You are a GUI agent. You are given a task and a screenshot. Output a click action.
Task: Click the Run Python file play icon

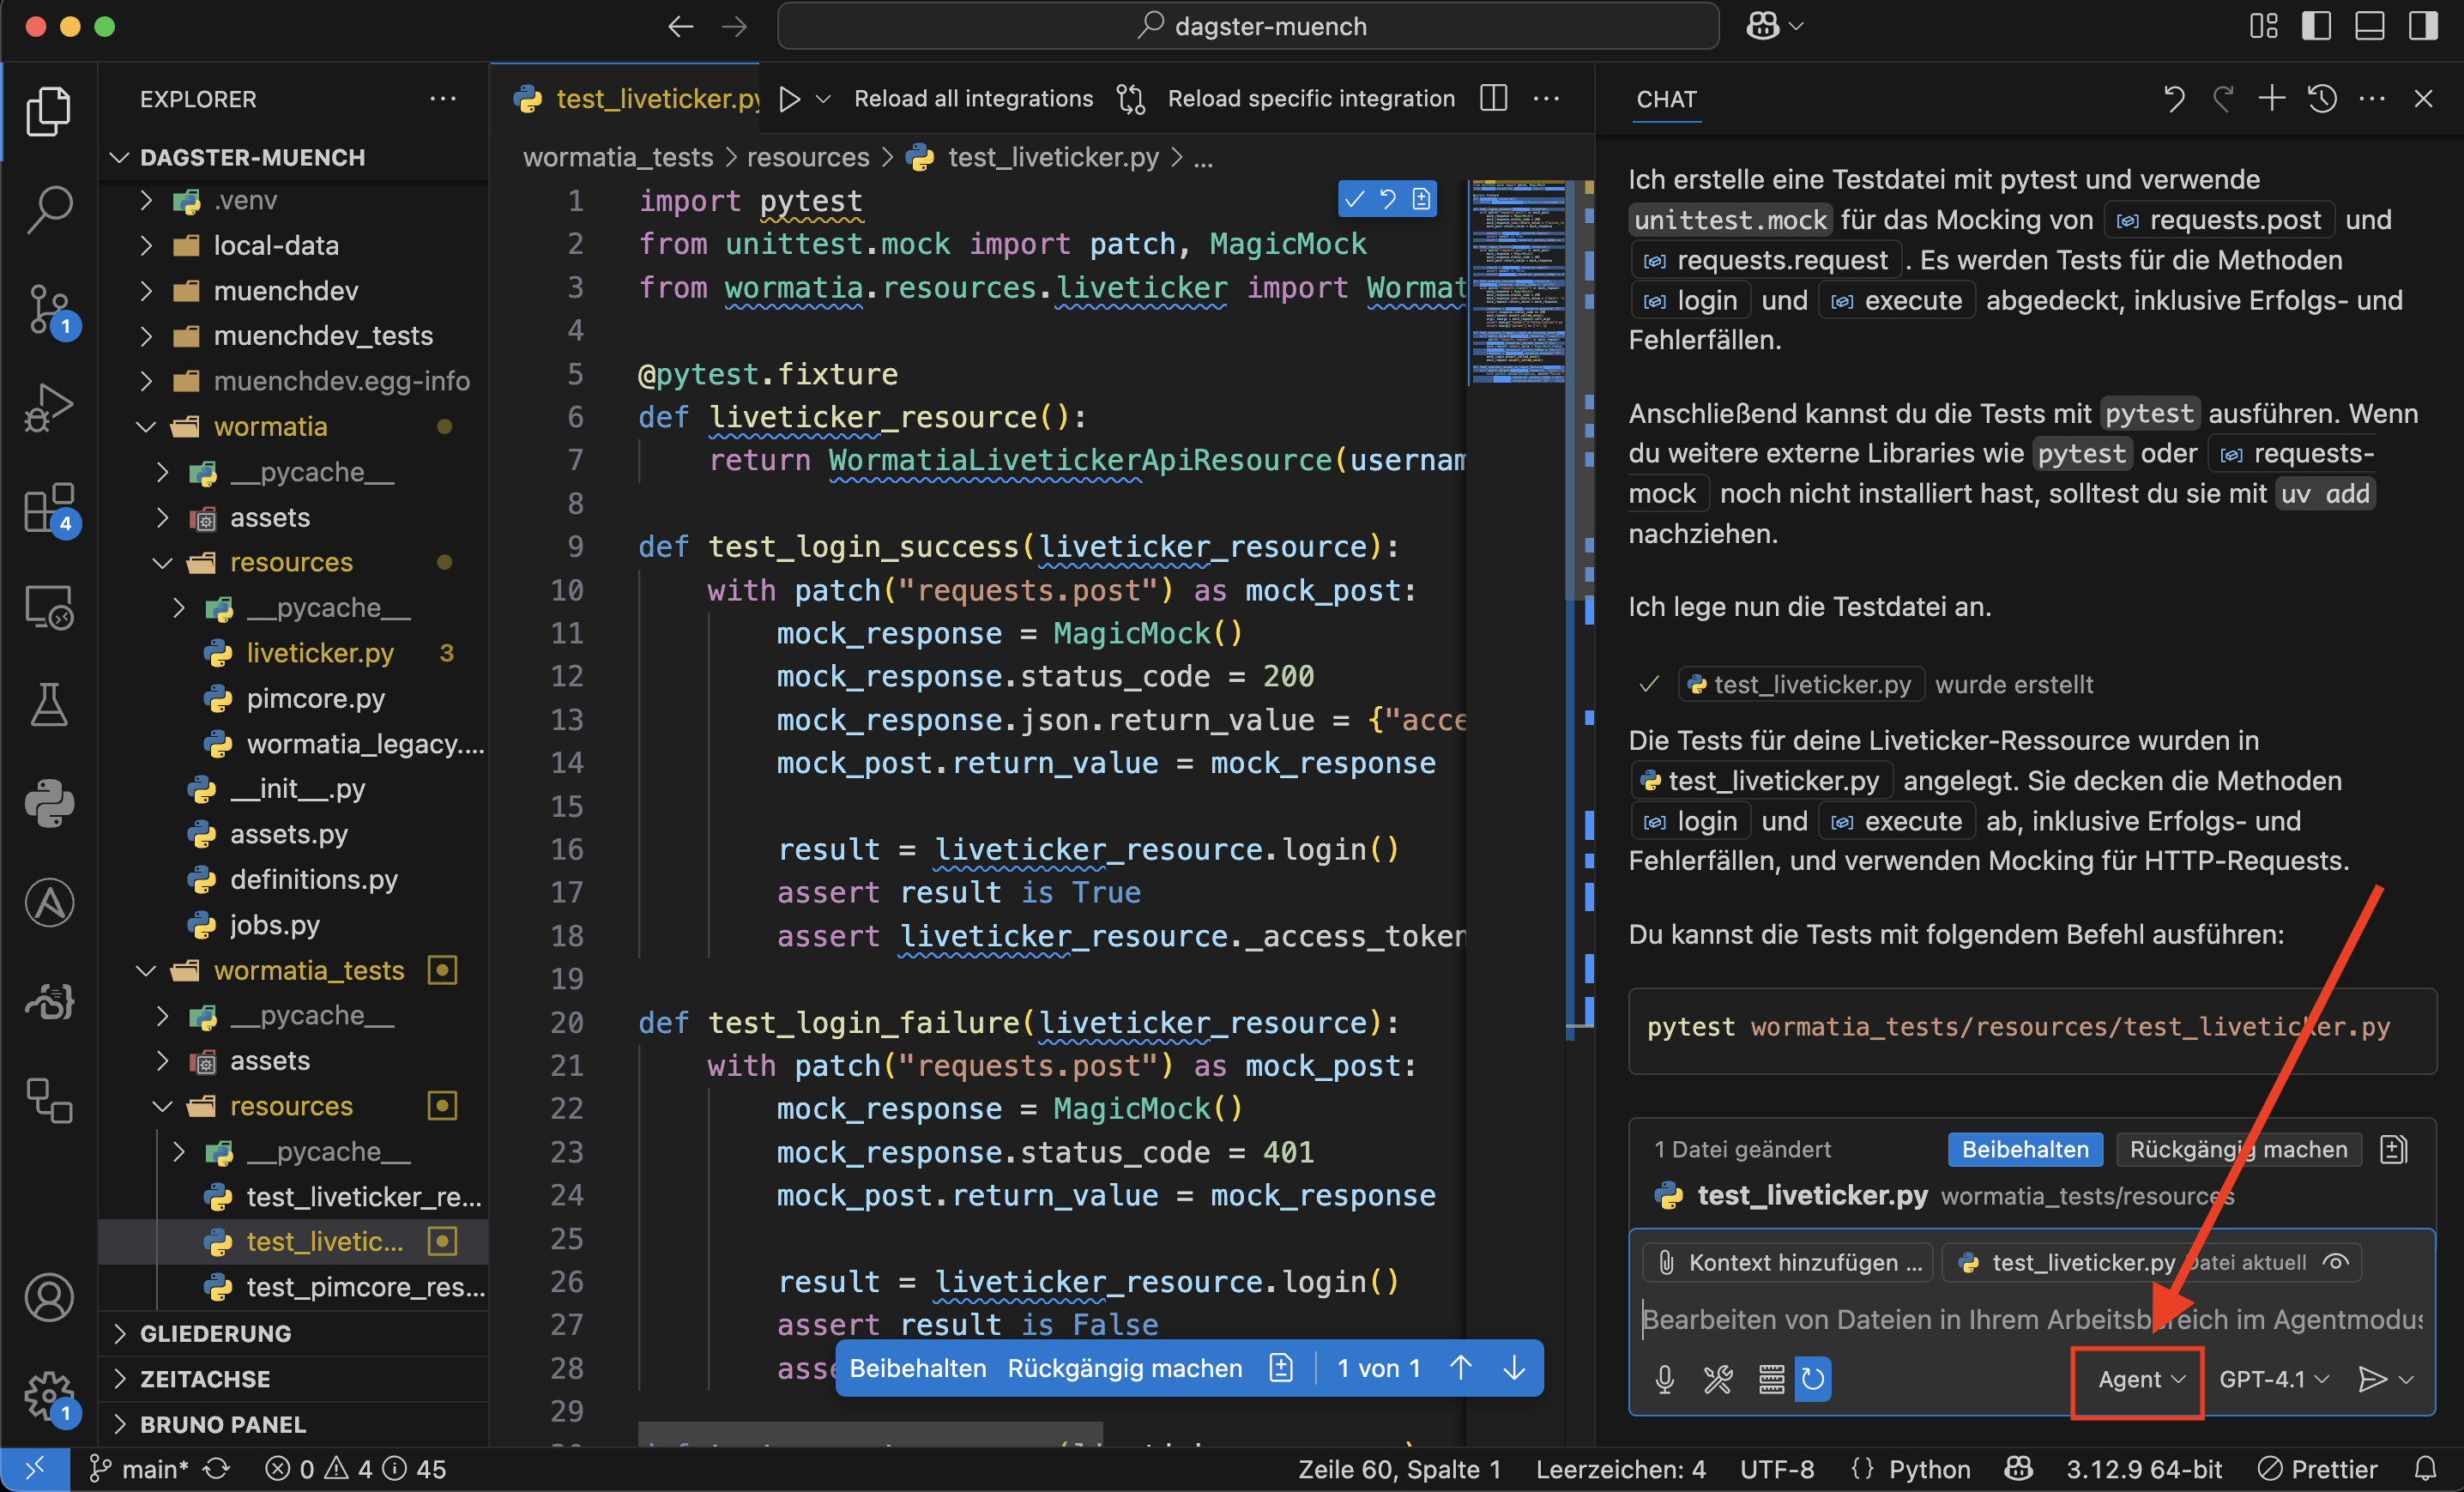(790, 99)
